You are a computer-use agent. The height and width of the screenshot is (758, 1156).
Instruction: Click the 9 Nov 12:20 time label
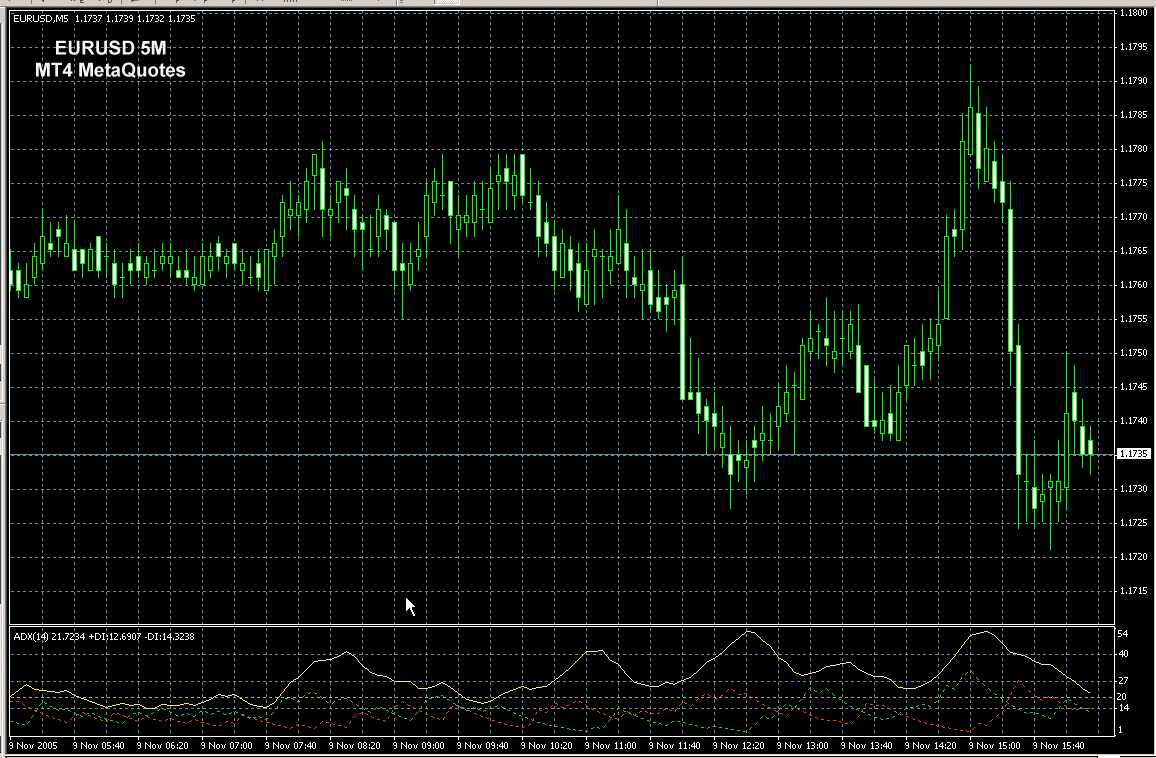click(x=739, y=746)
